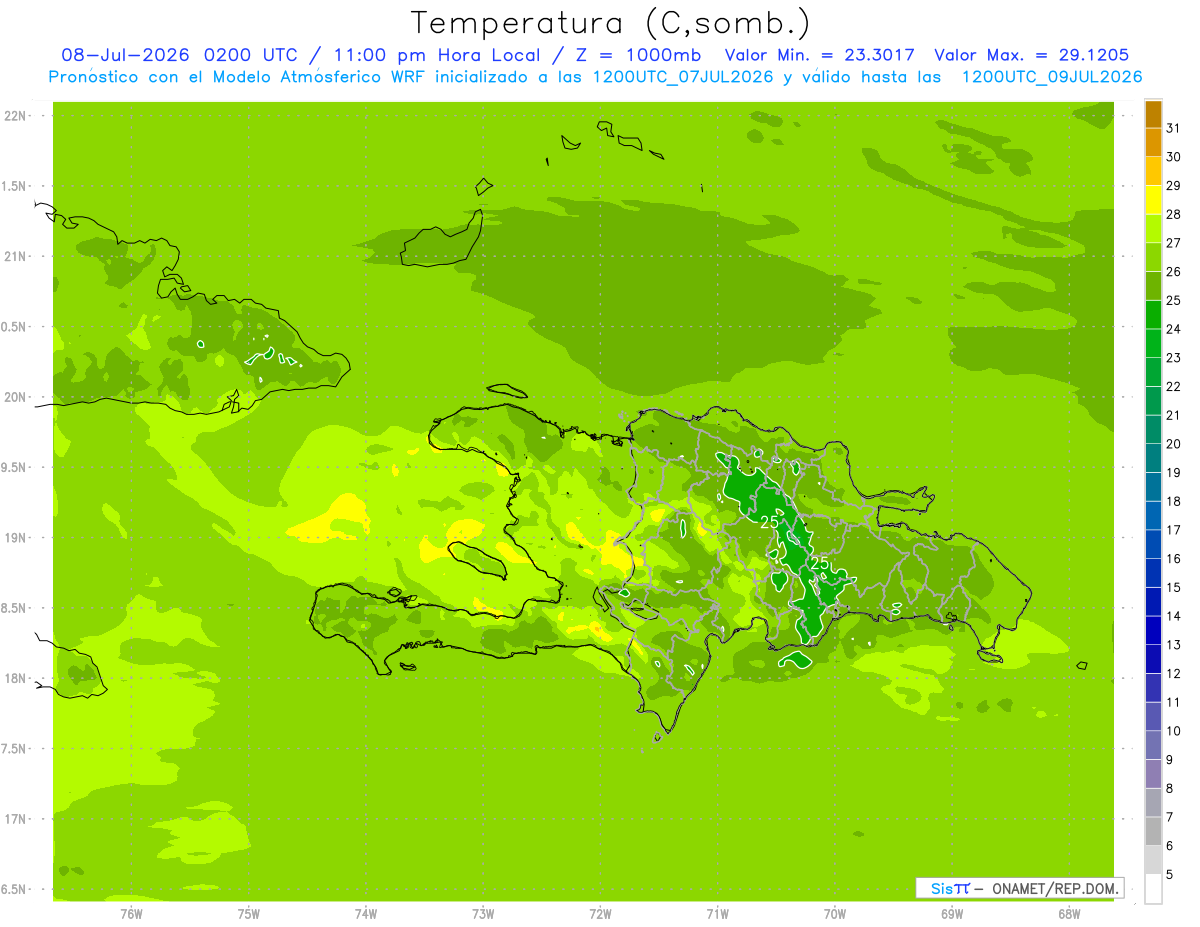The image size is (1200, 927).
Task: Pick the dark-orange top colorbar swatch above 31
Action: click(x=1153, y=114)
